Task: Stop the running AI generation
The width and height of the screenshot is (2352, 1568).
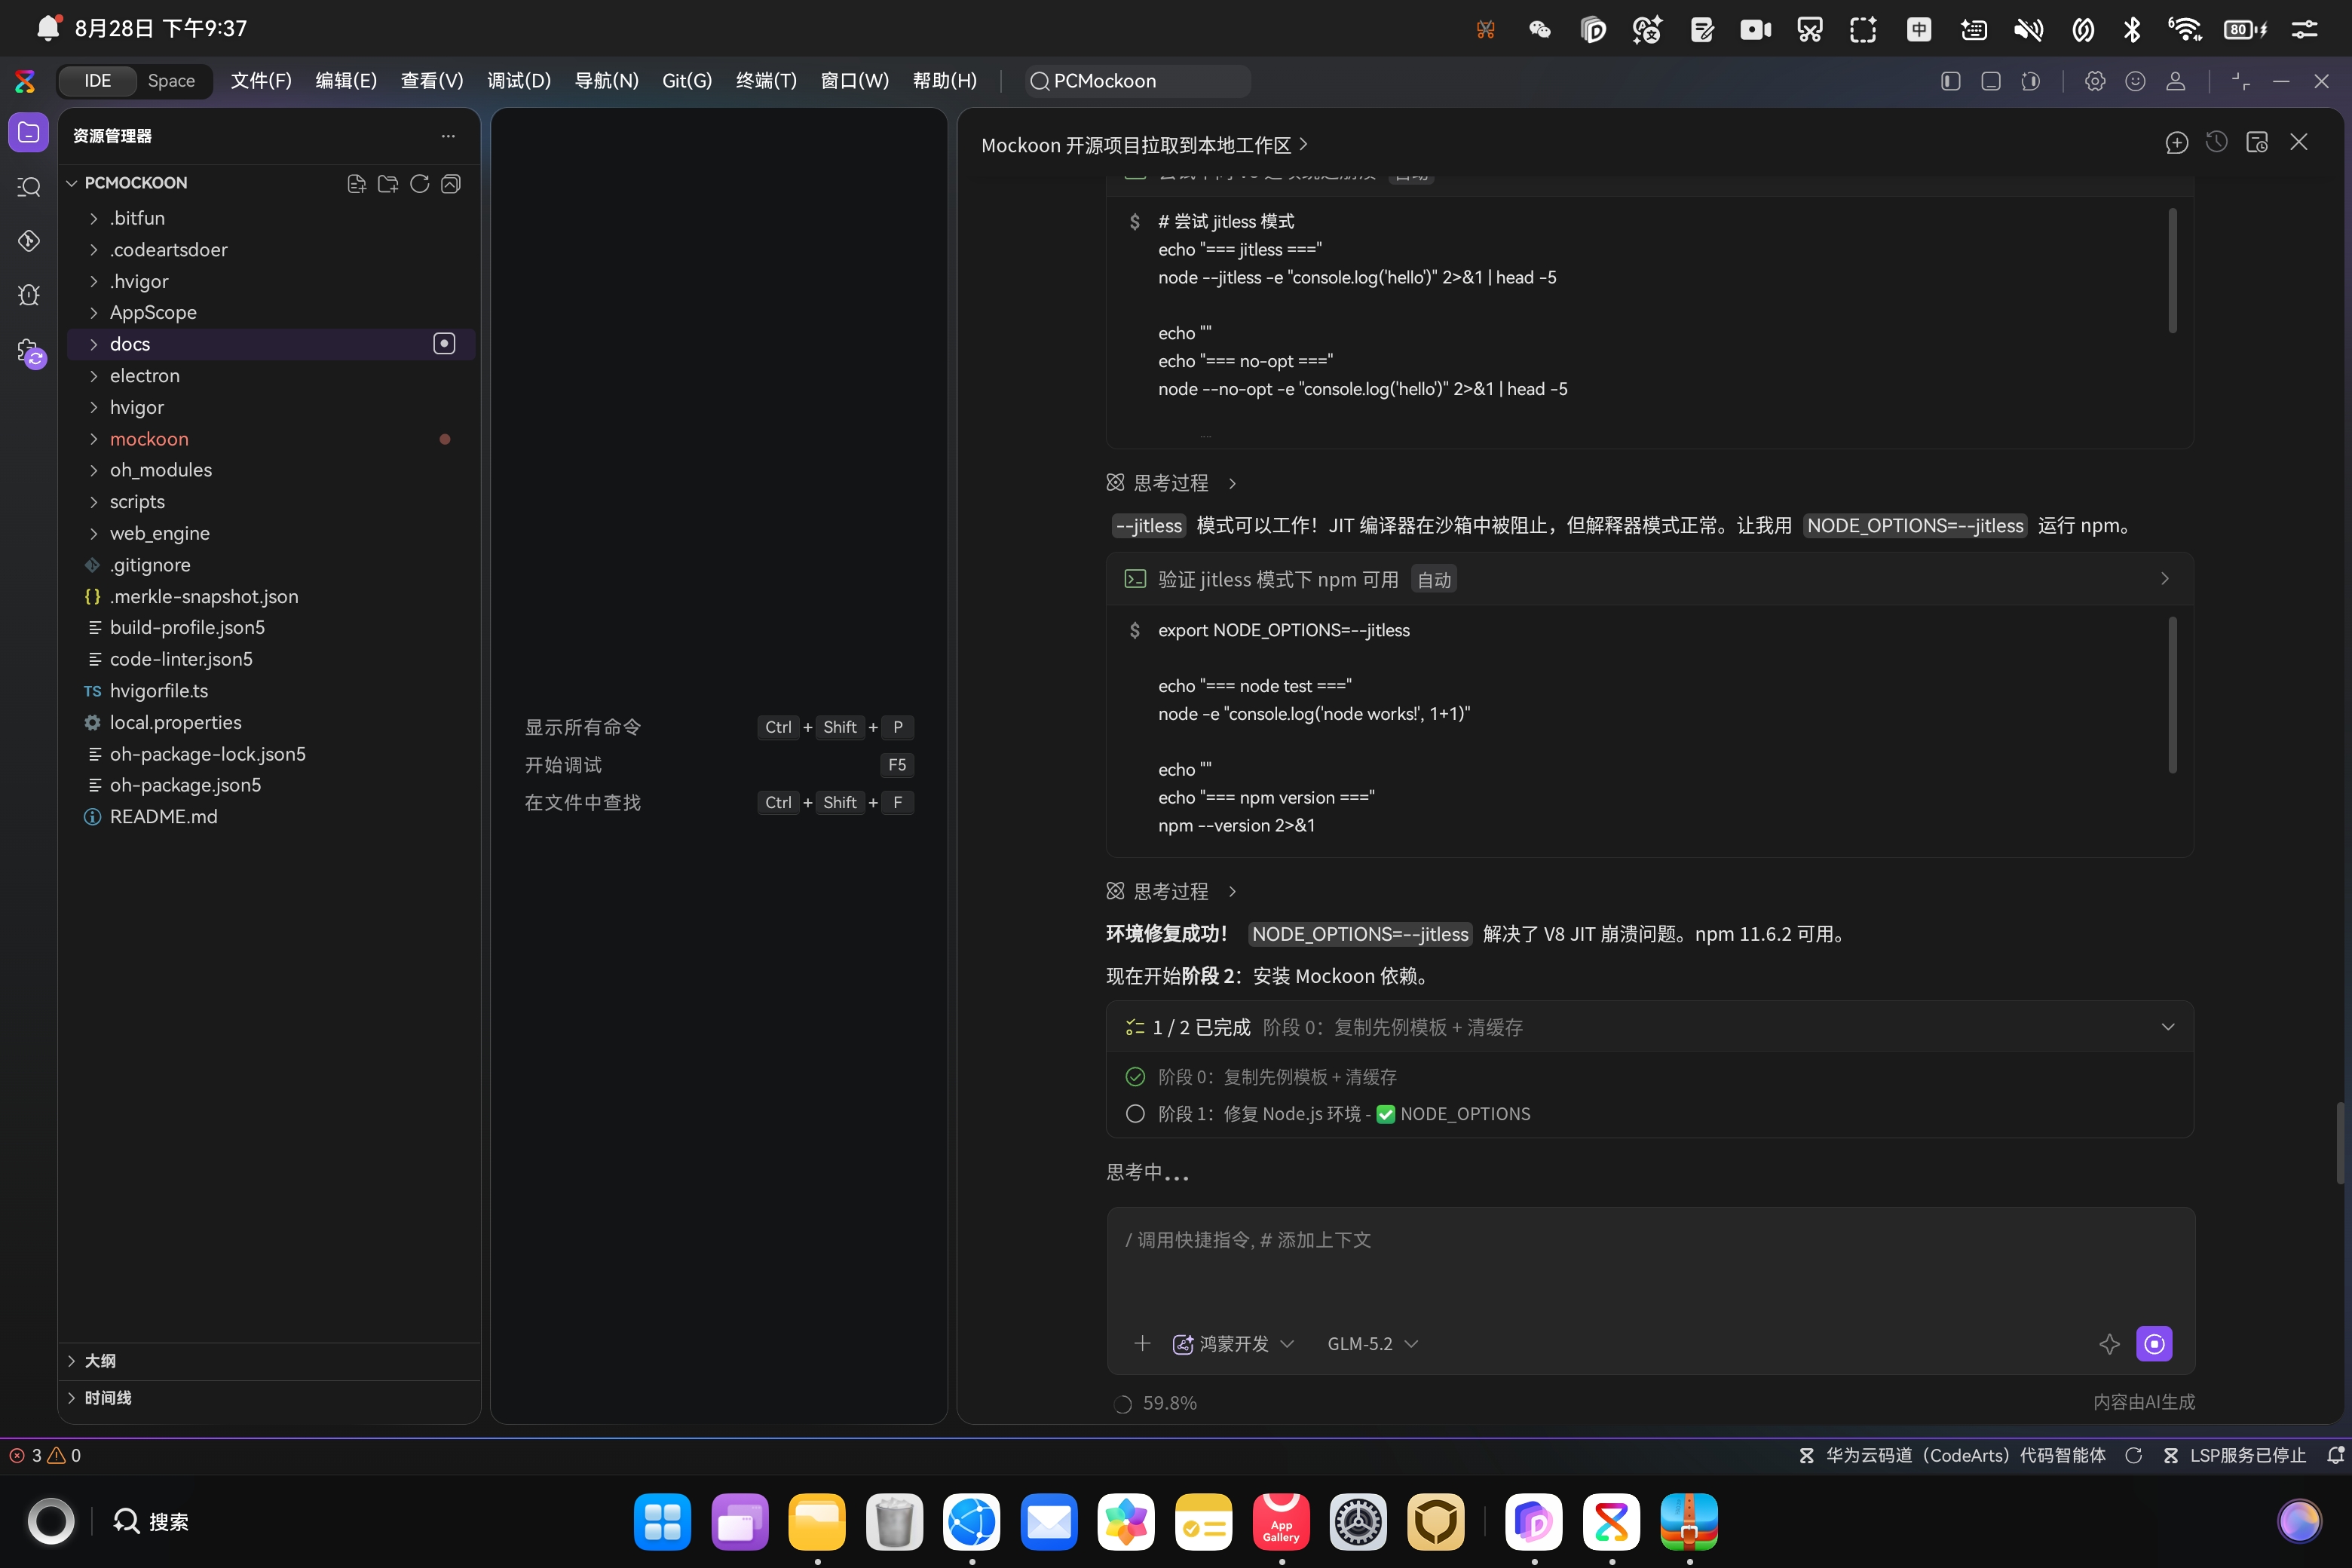Action: [x=2154, y=1343]
